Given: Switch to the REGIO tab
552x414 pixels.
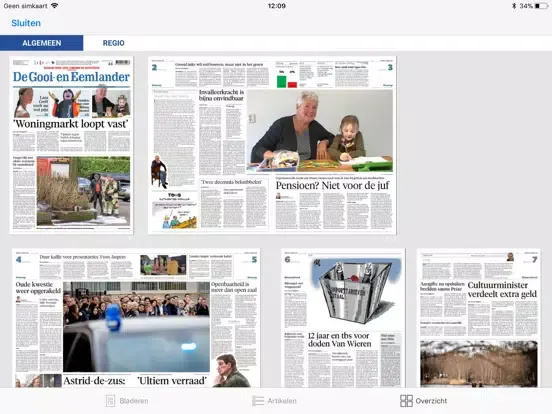Looking at the screenshot, I should 113,43.
